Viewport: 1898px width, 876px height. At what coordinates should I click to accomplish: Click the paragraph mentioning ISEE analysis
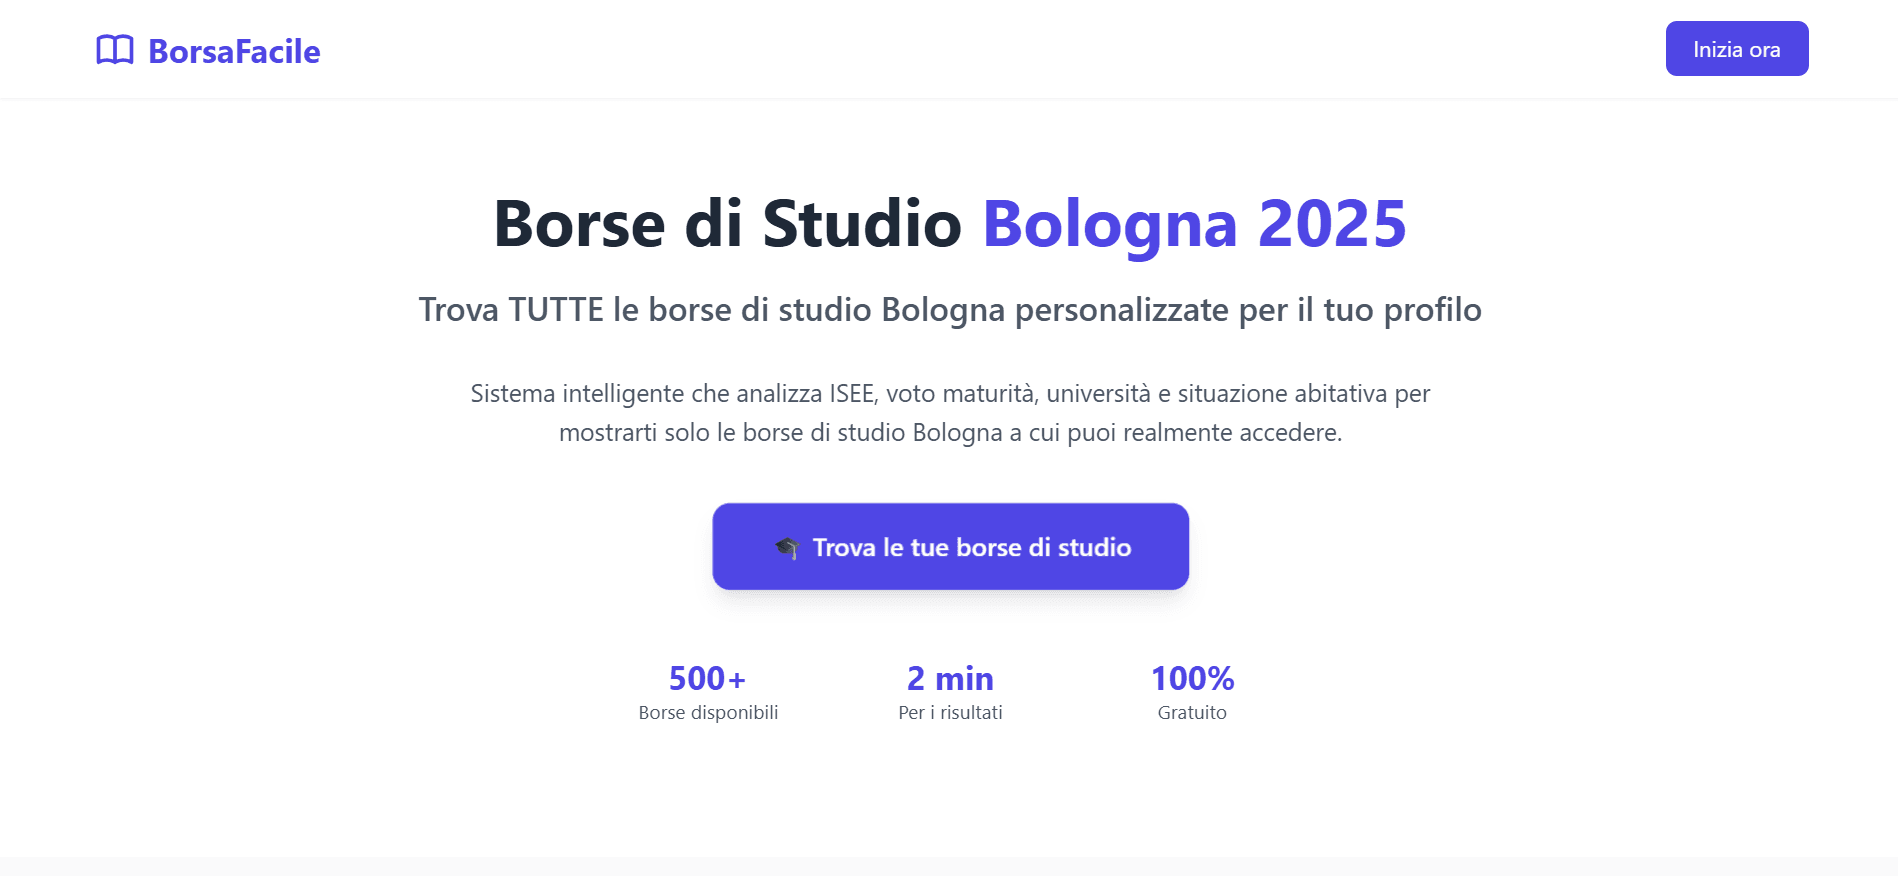[949, 413]
